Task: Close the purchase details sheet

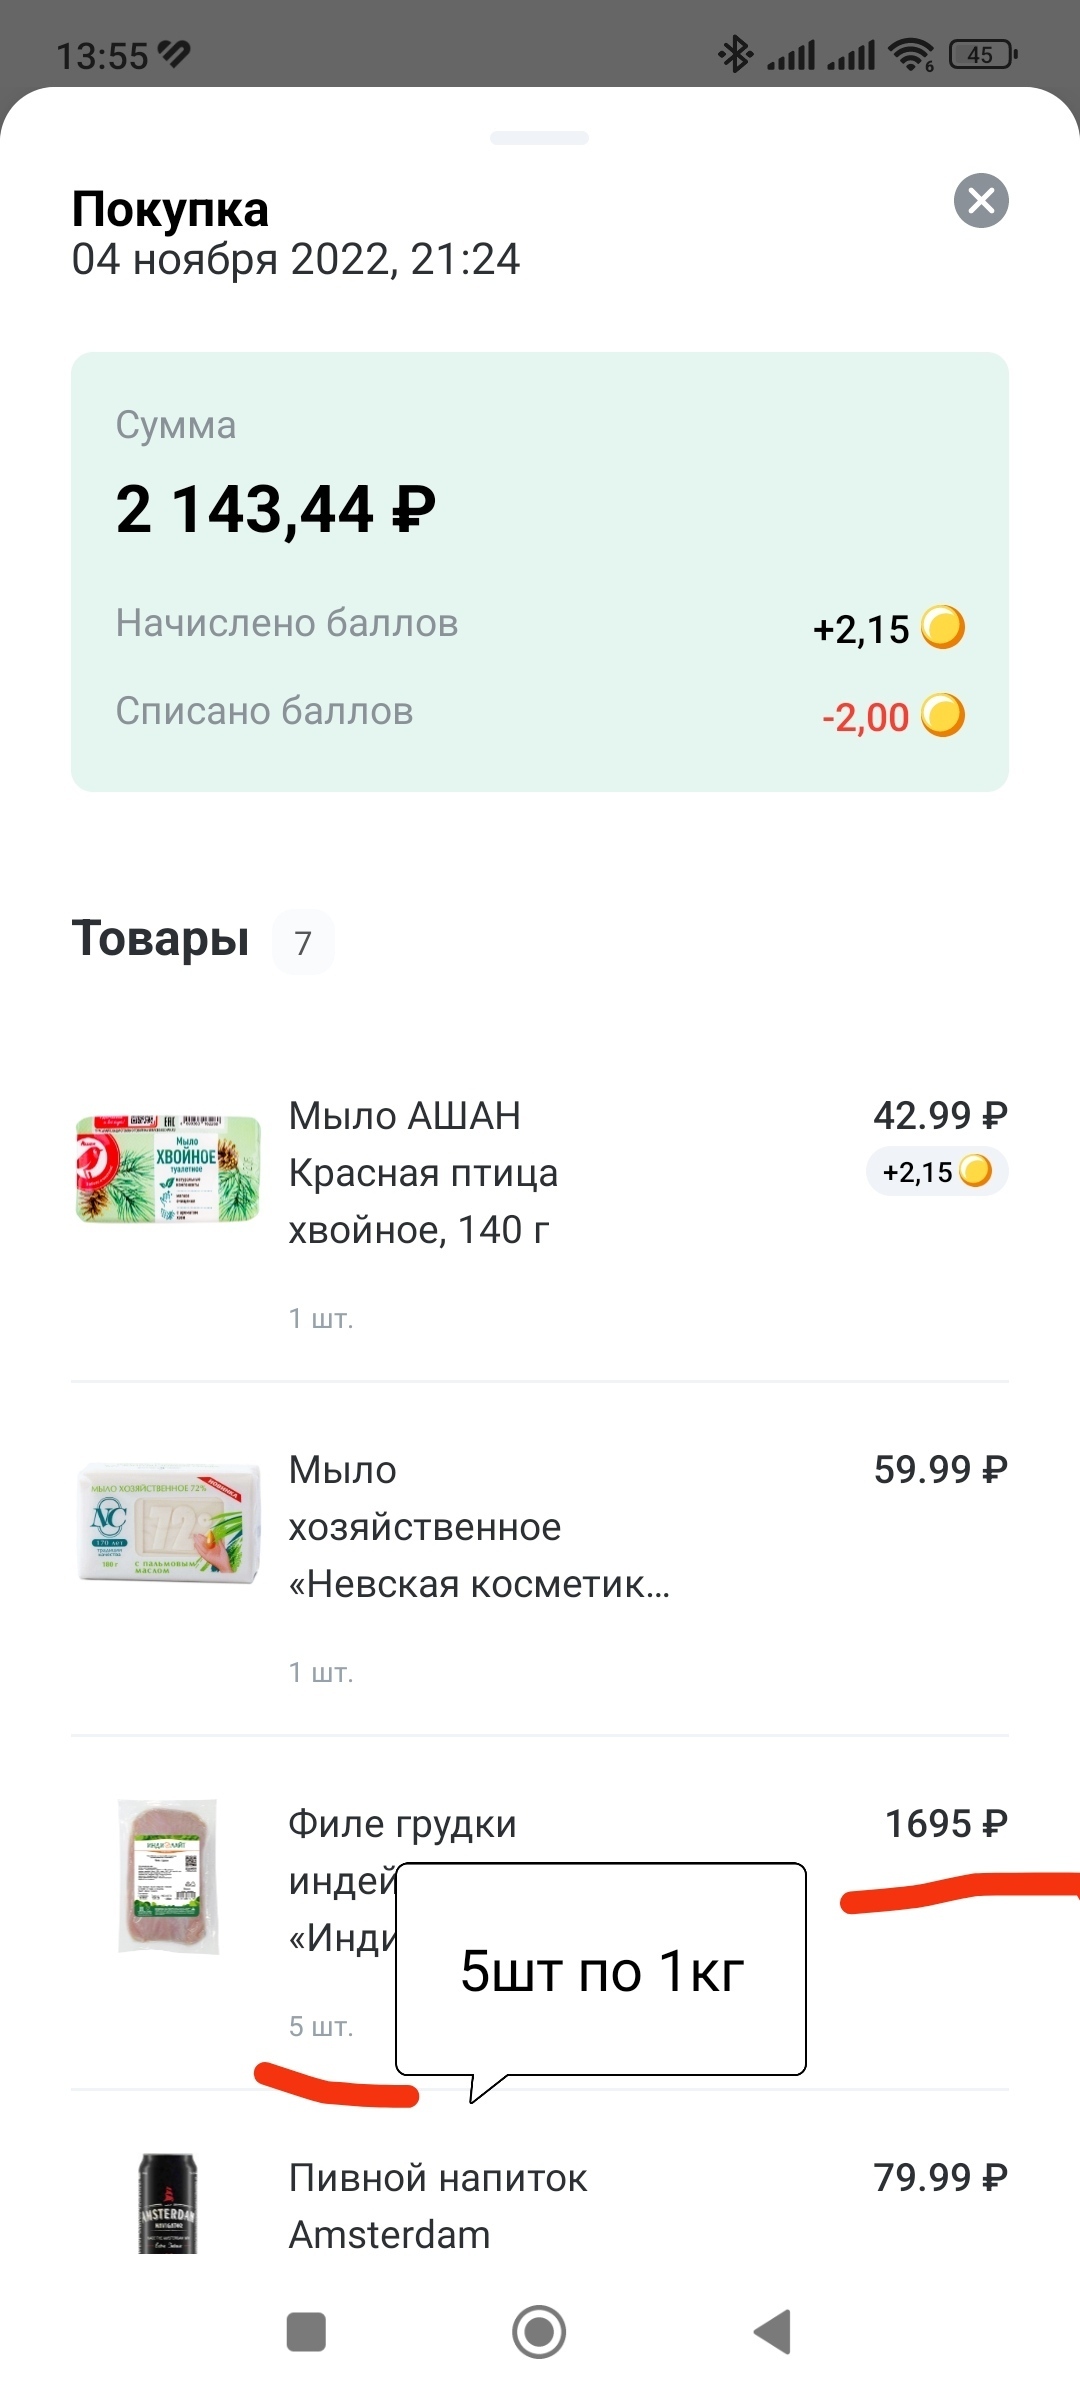Action: coord(981,201)
